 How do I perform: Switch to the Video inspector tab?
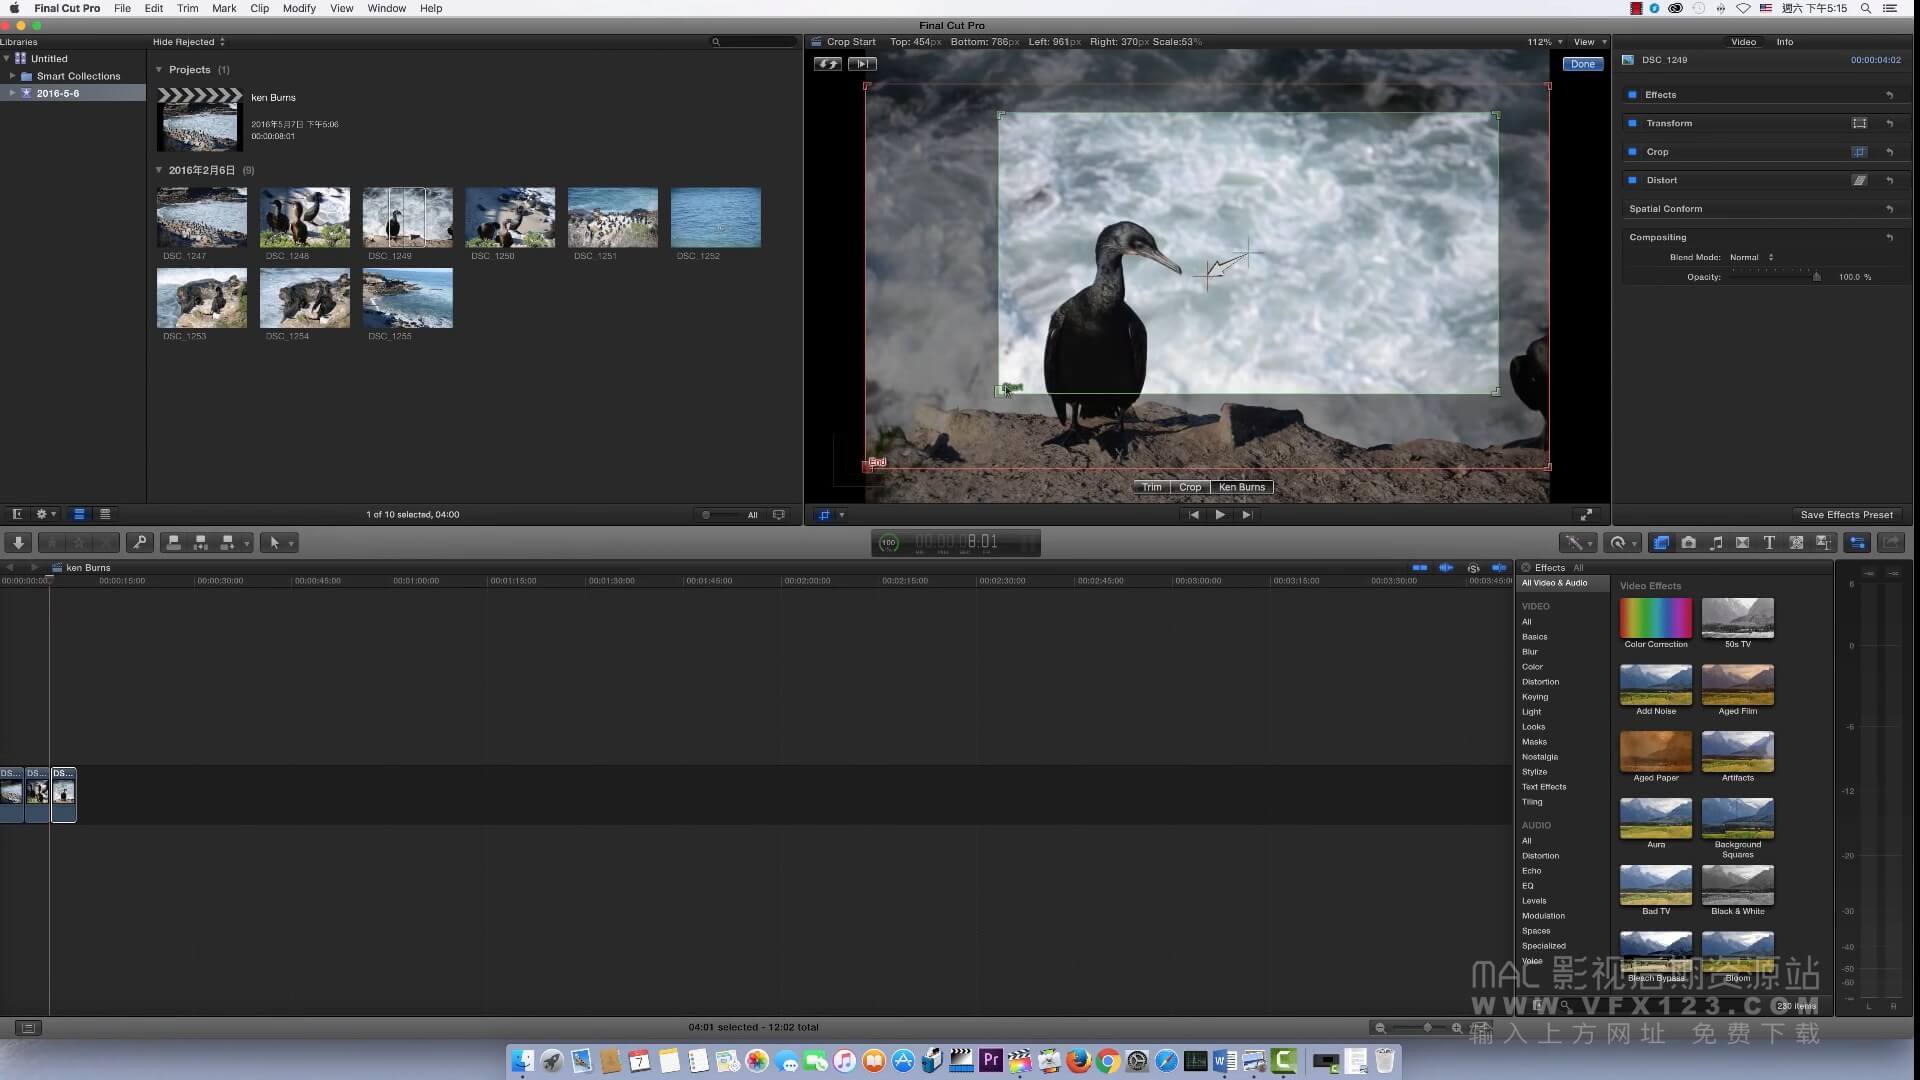(1743, 42)
